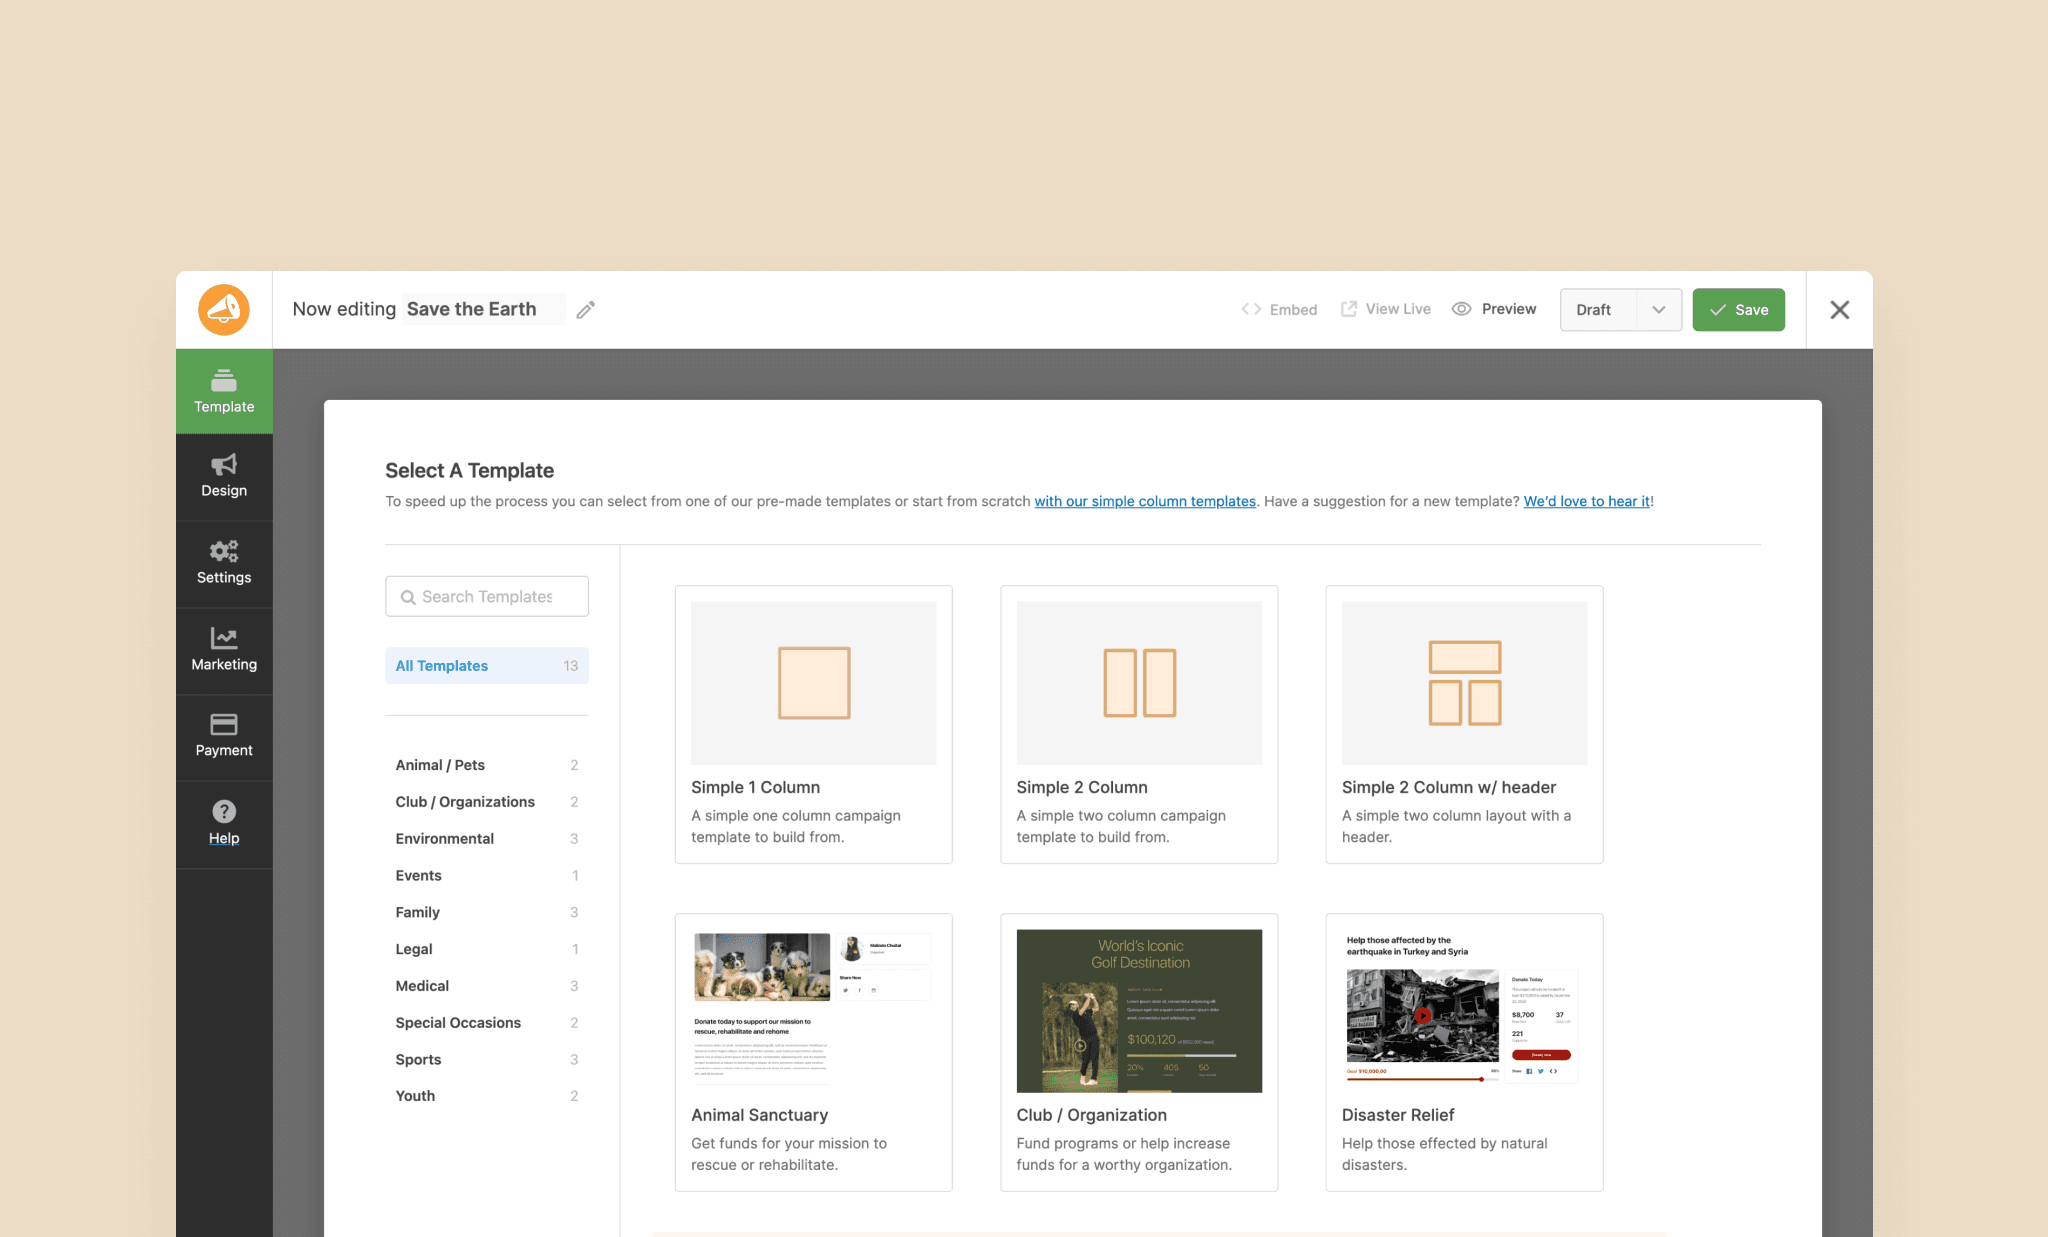Screen dimensions: 2048x1237
Task: Open Marketing chart icon in sidebar
Action: tap(224, 638)
